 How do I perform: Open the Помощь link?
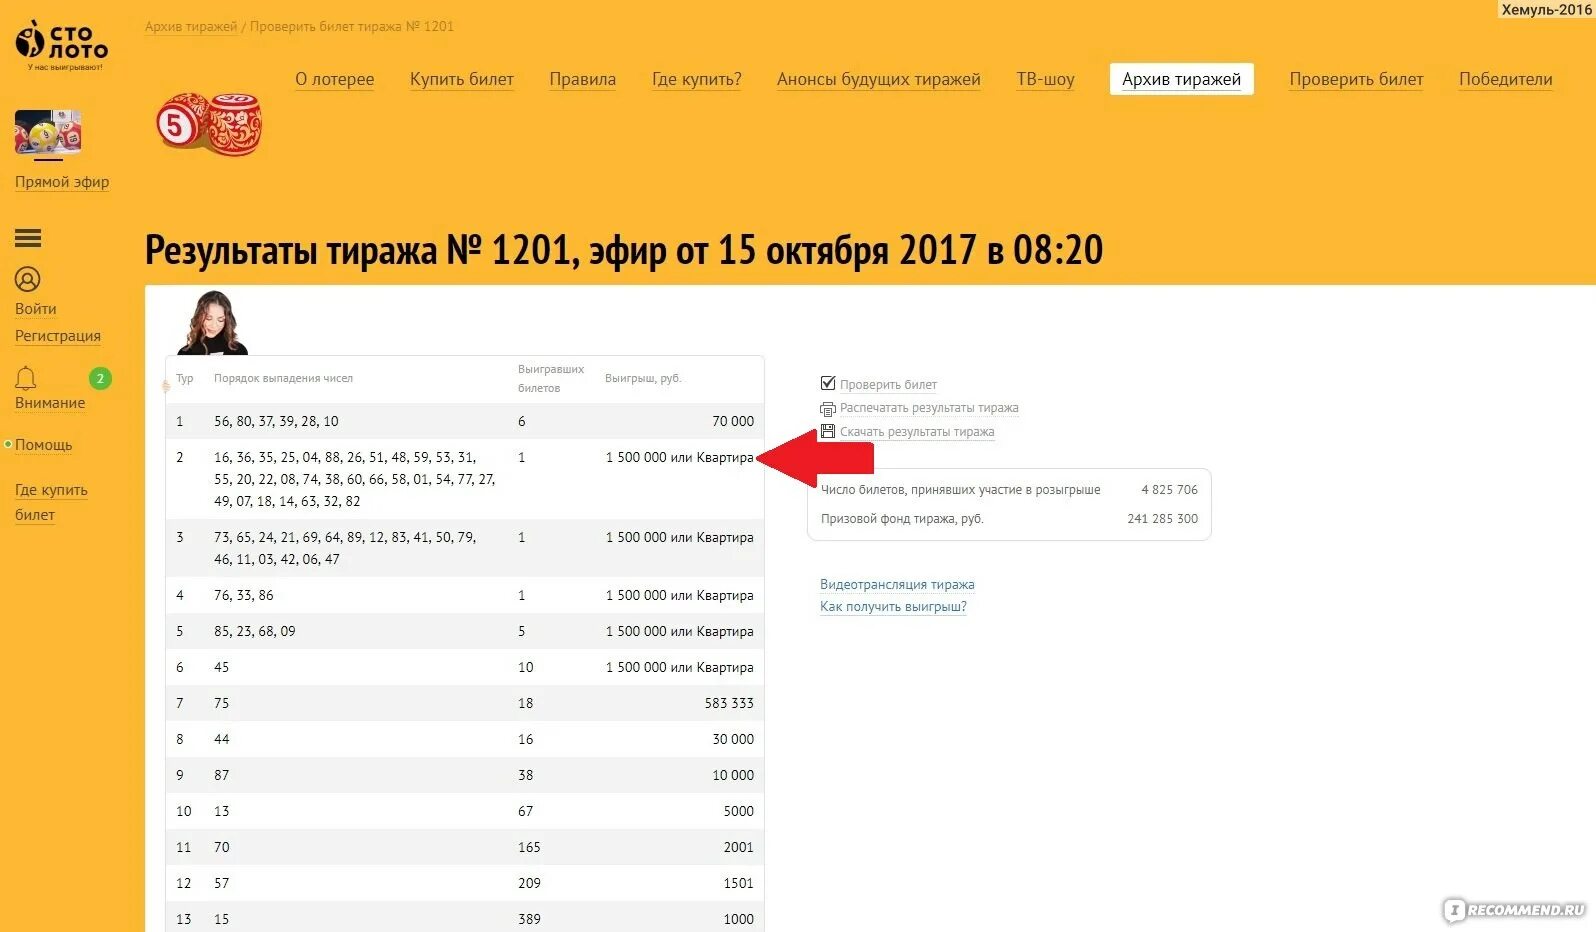click(44, 445)
